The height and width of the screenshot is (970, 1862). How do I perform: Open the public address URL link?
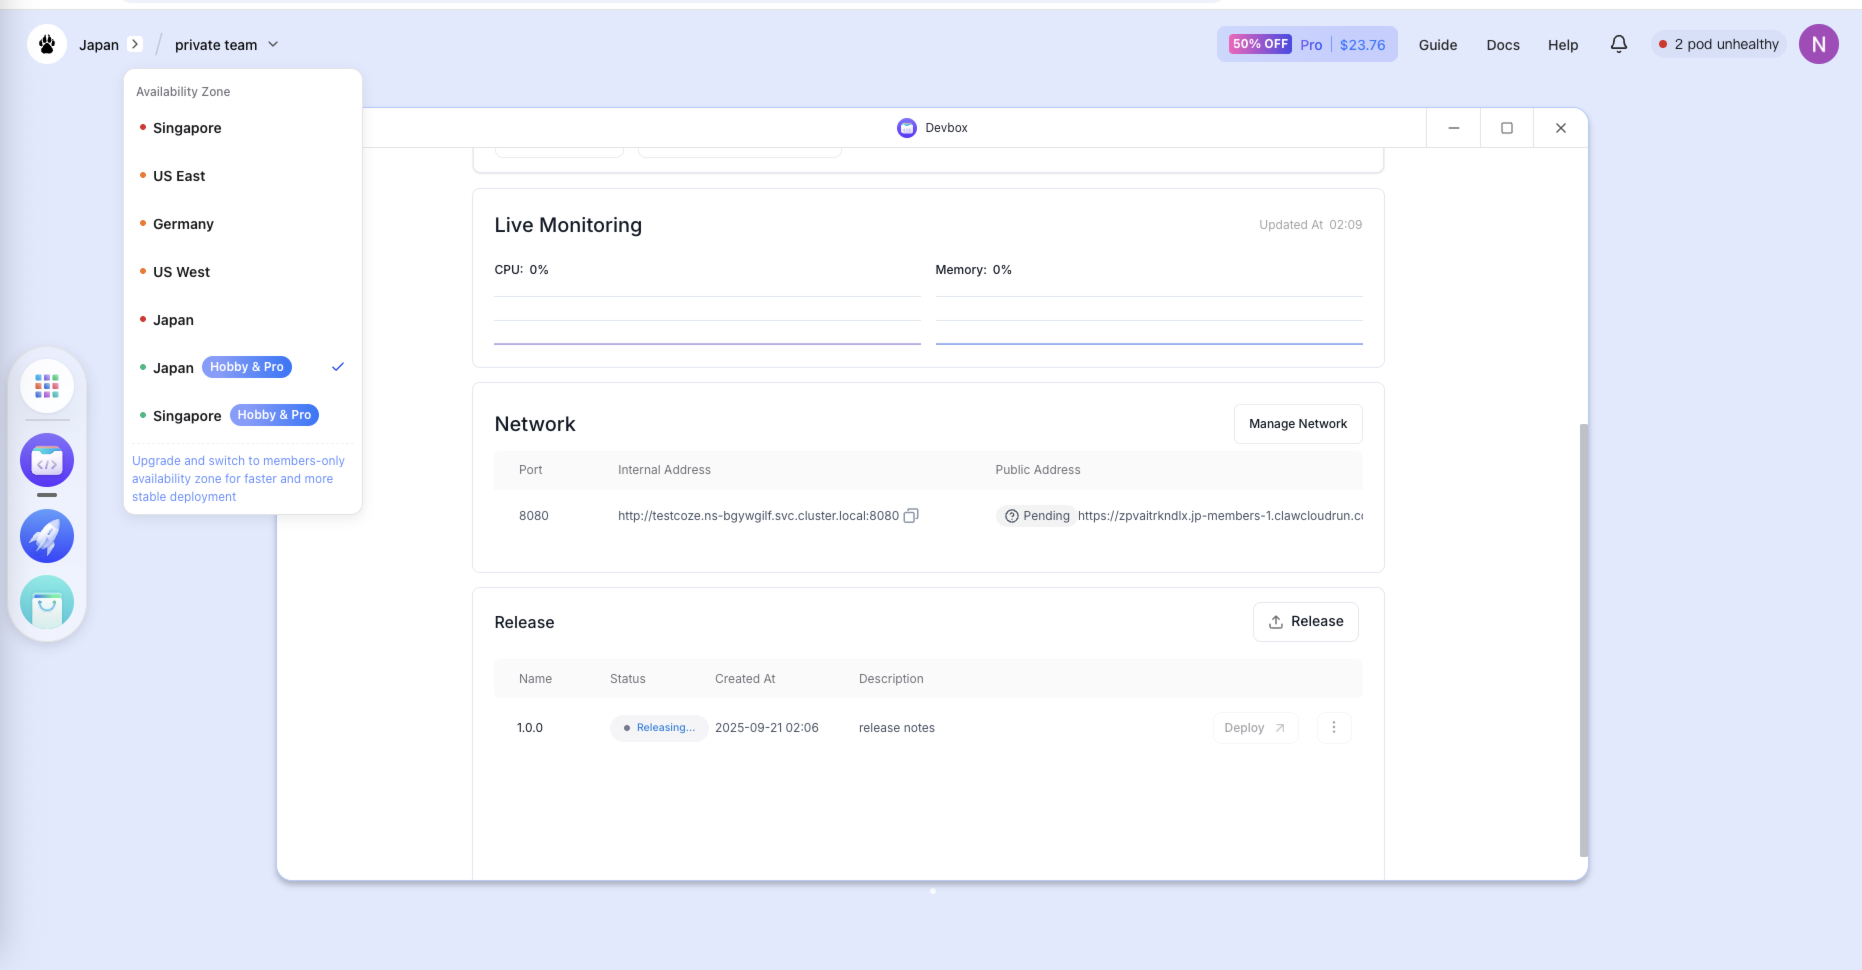point(1220,516)
